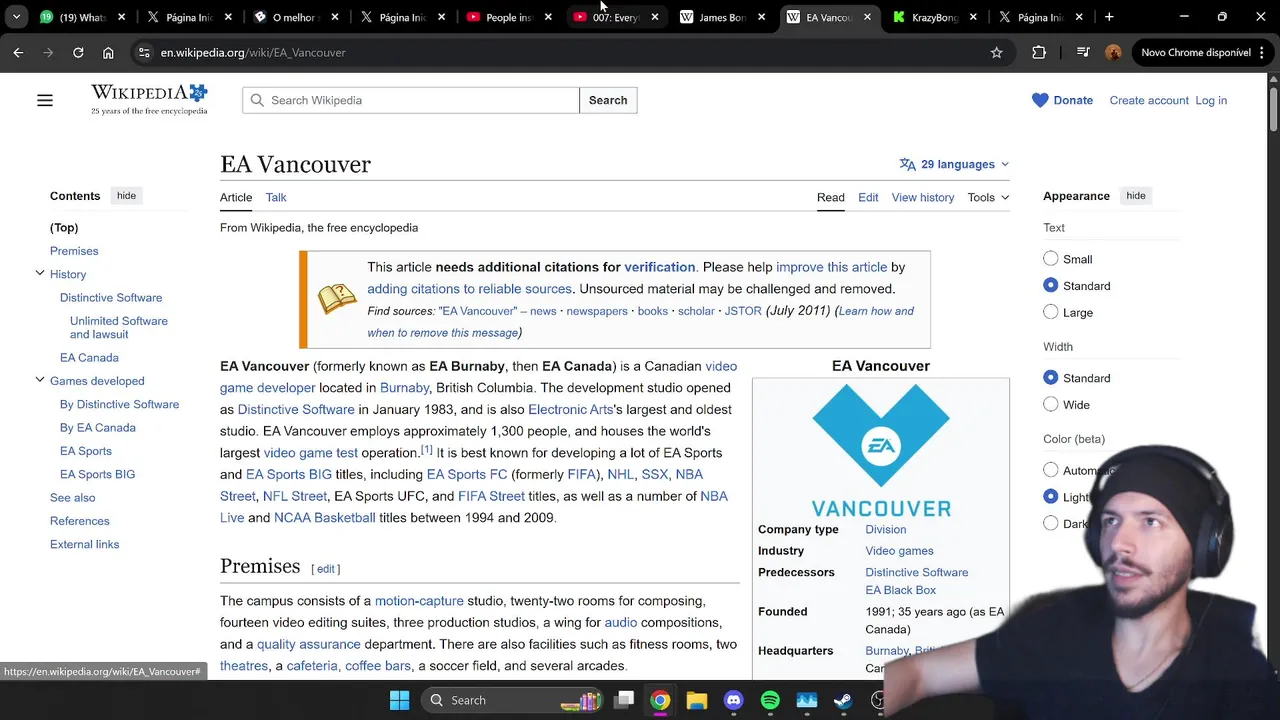Click the Log in link
Screen dimensions: 1280x720
pos(1211,100)
